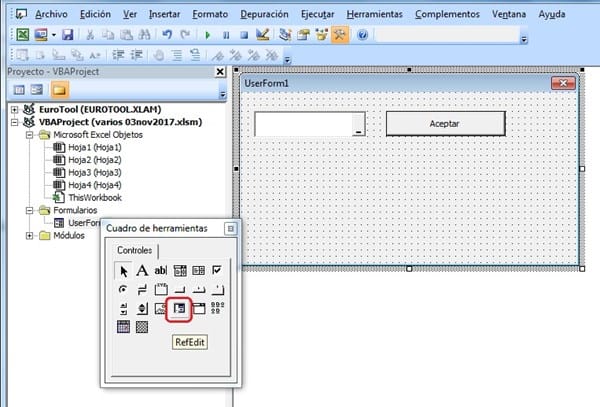Open the Herramientas menu
Screen dimensions: 600x407
[375, 15]
